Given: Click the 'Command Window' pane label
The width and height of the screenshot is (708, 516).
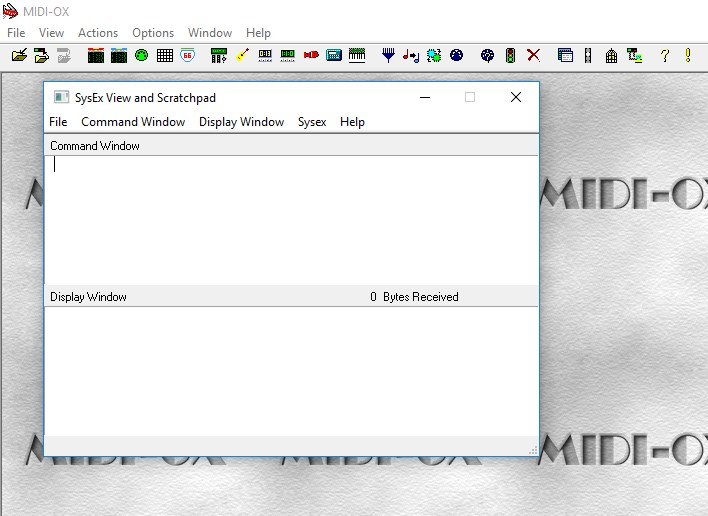Looking at the screenshot, I should pos(95,146).
